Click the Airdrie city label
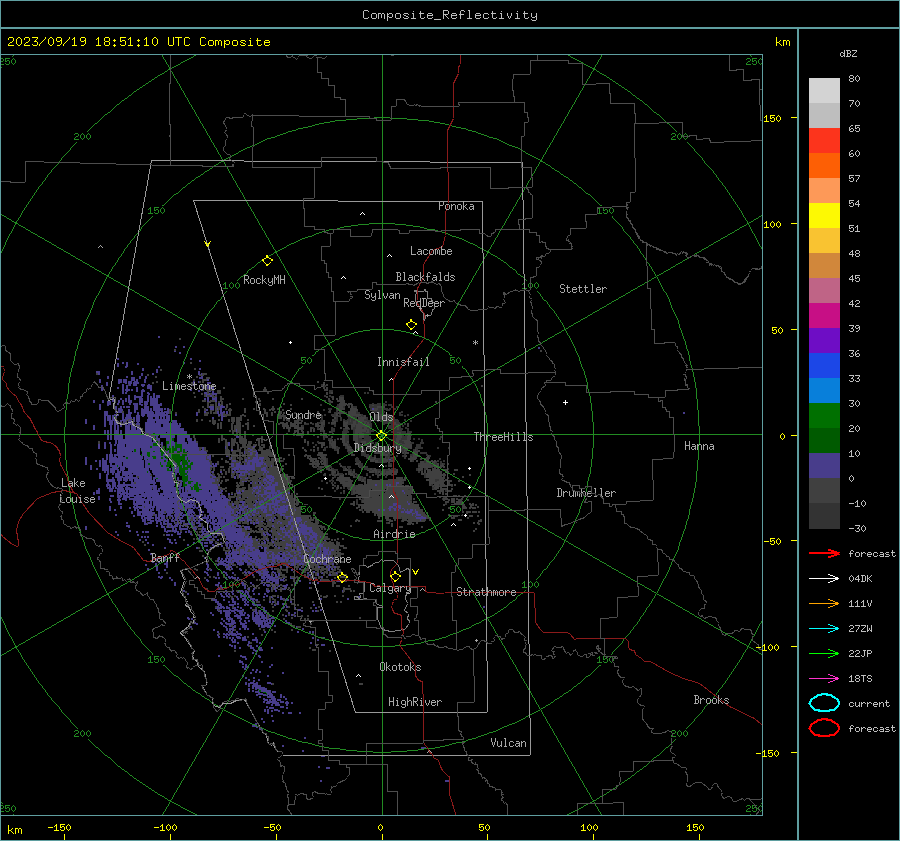 [x=394, y=534]
